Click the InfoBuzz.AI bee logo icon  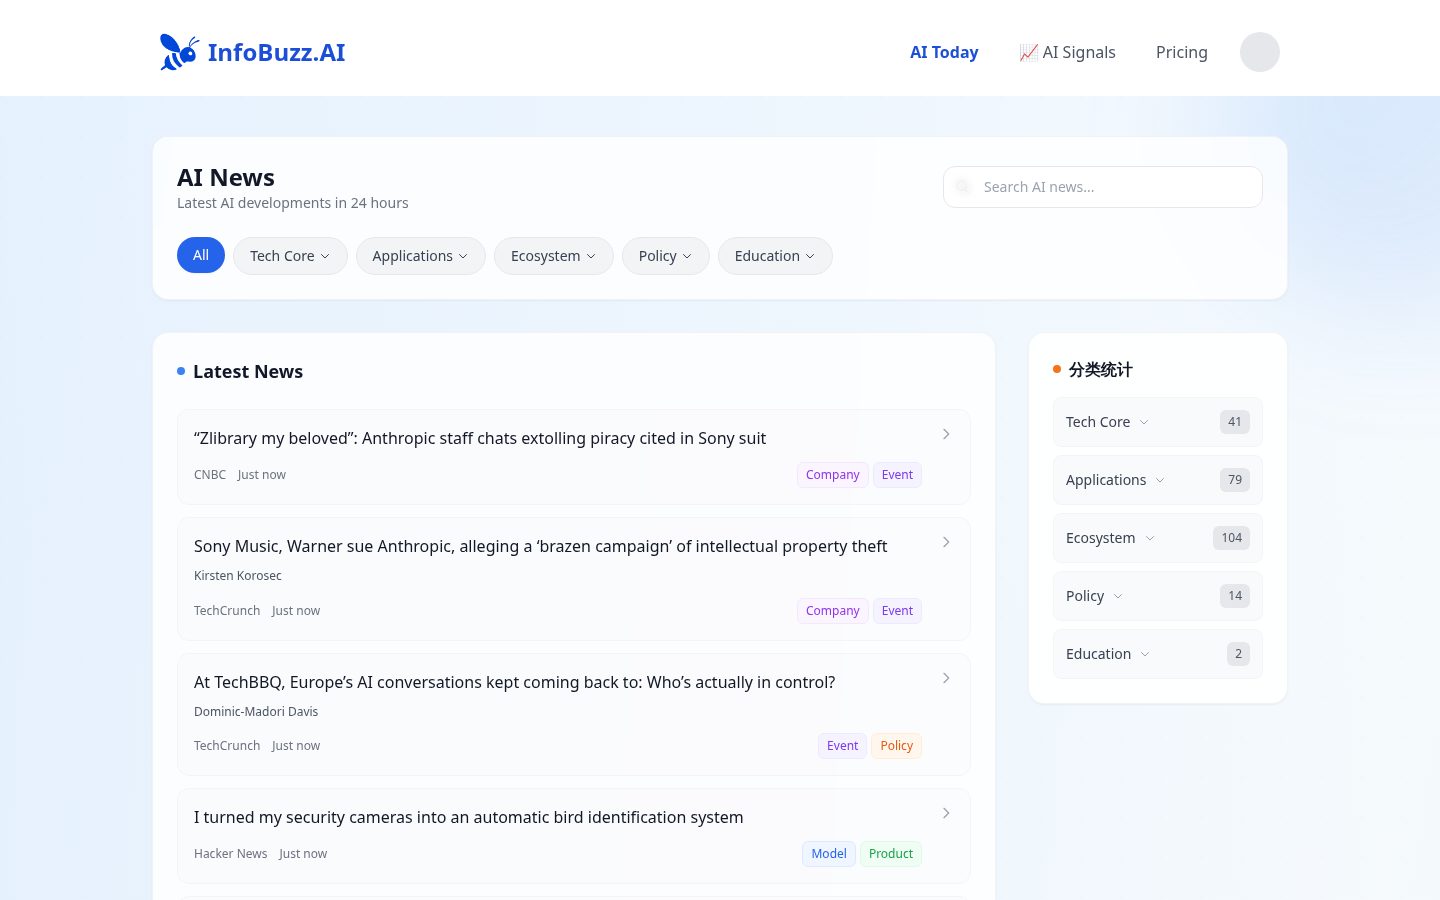click(x=179, y=52)
